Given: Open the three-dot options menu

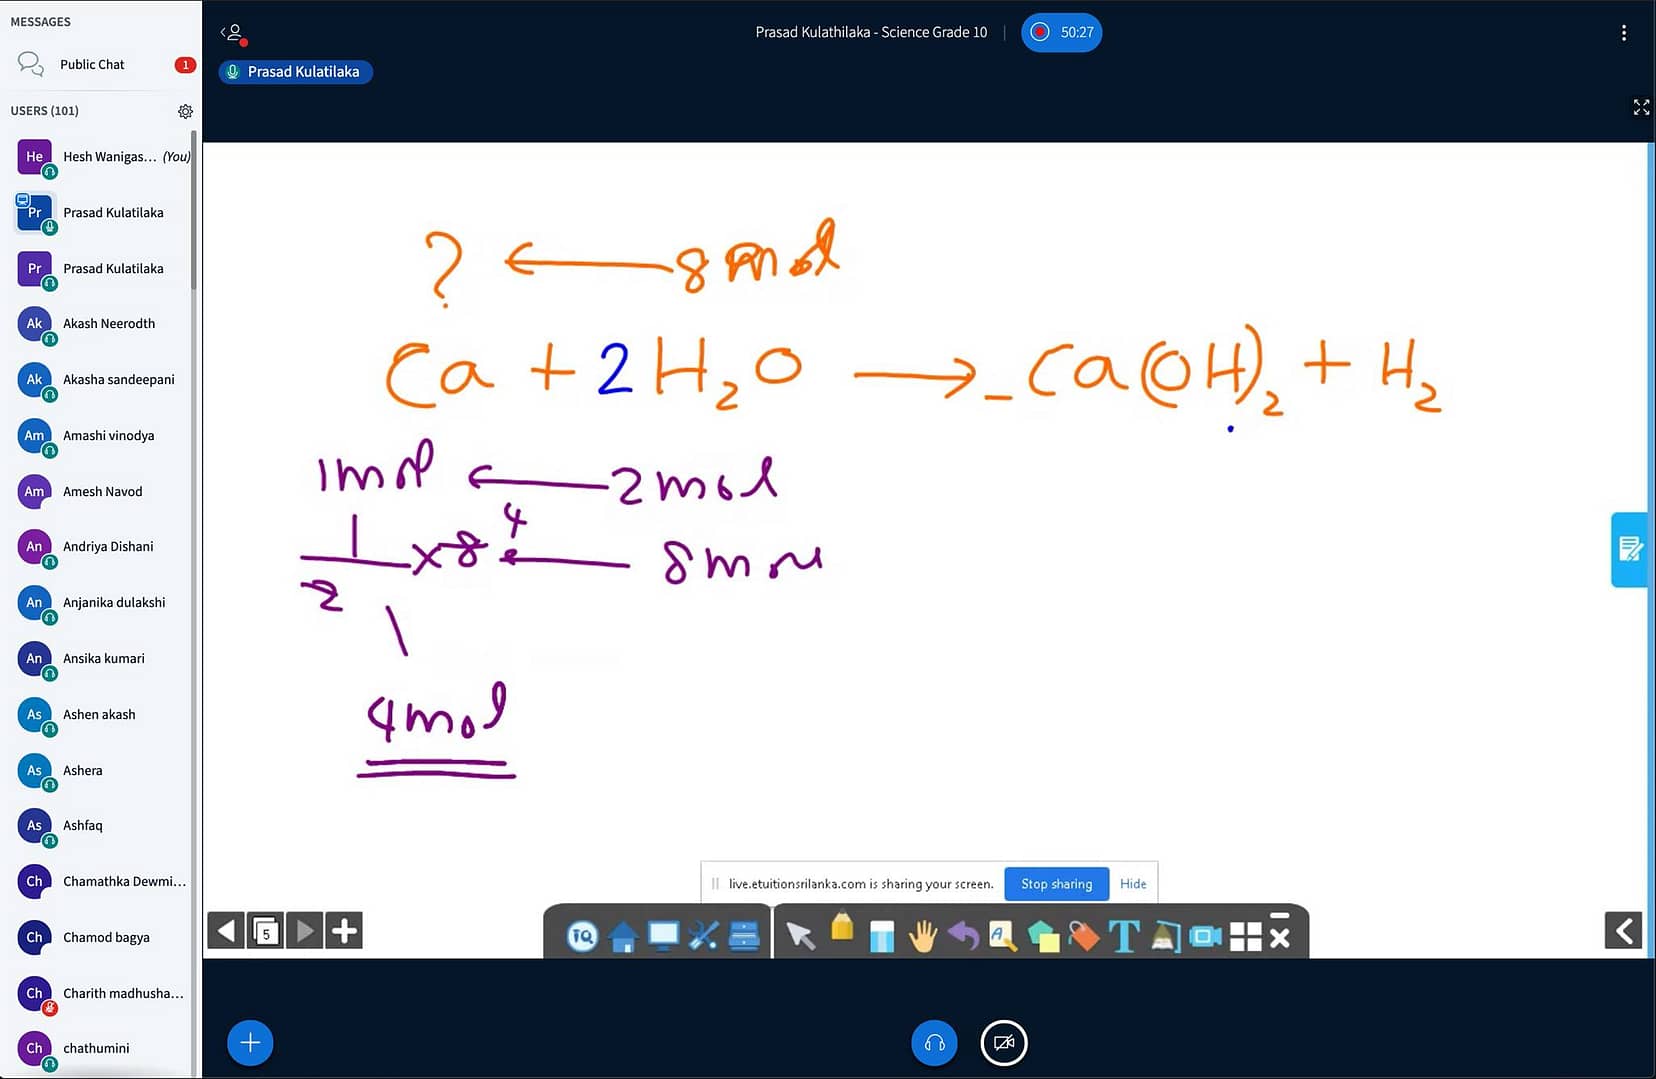Looking at the screenshot, I should point(1623,33).
